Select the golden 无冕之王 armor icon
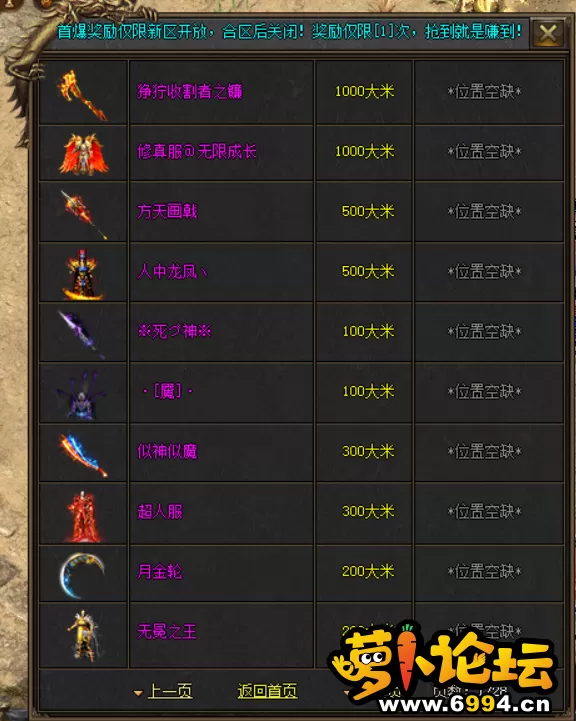 point(83,635)
